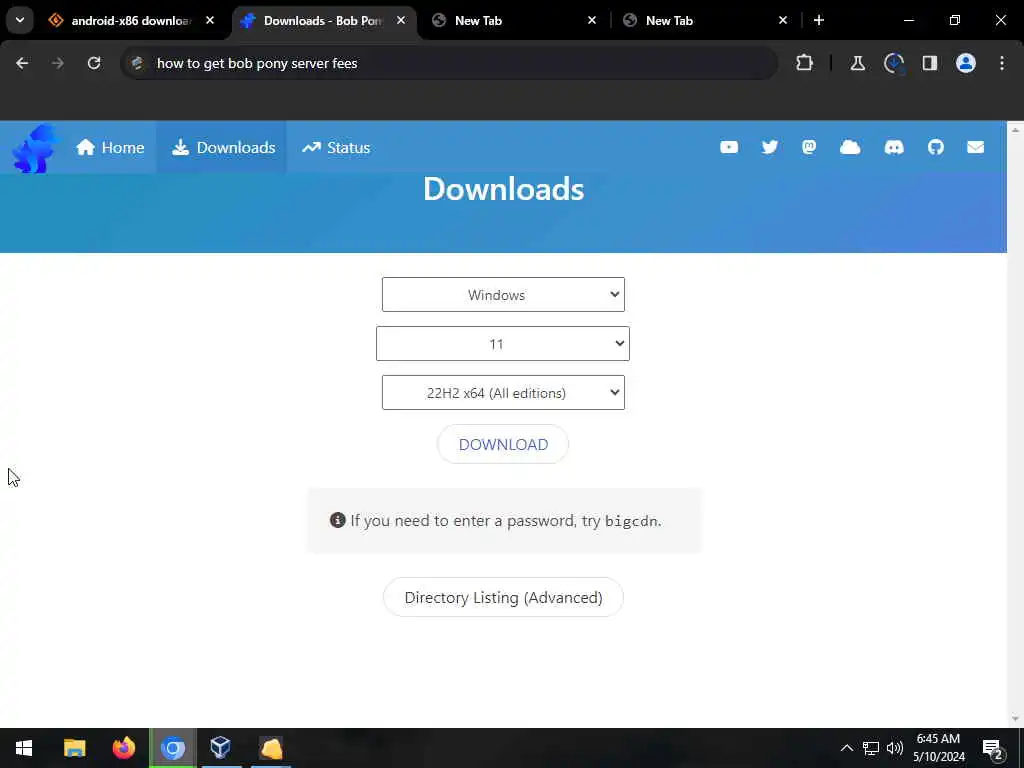Add a new tab with the plus button

pyautogui.click(x=819, y=20)
